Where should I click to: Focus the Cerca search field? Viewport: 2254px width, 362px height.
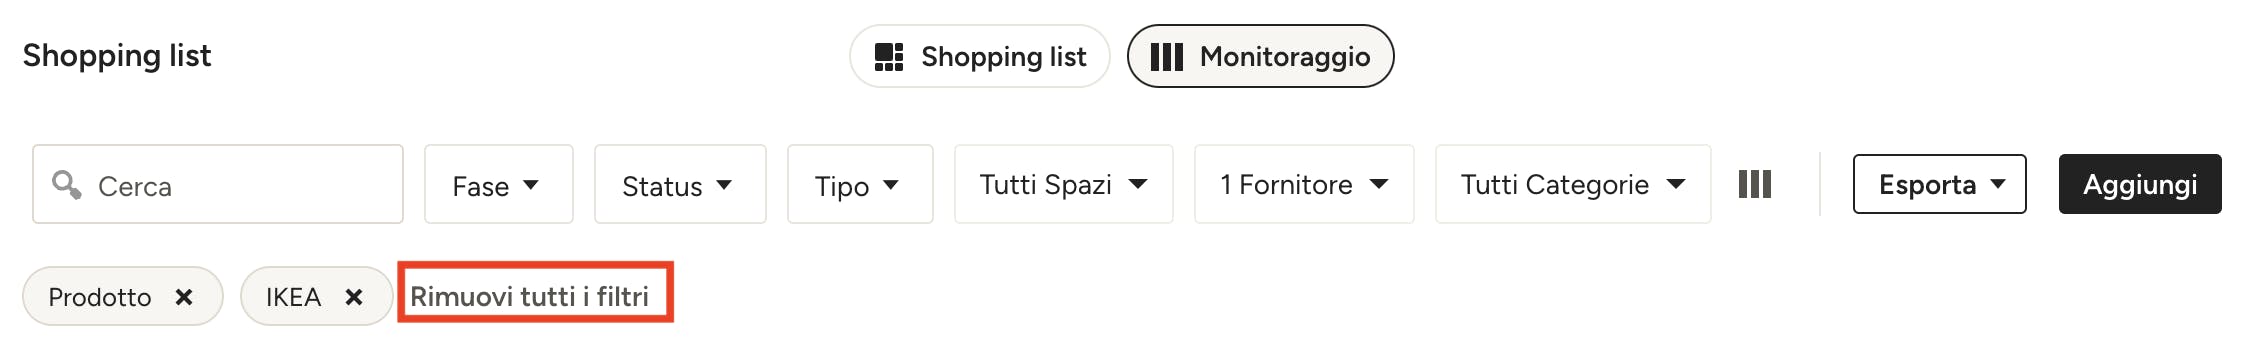218,184
